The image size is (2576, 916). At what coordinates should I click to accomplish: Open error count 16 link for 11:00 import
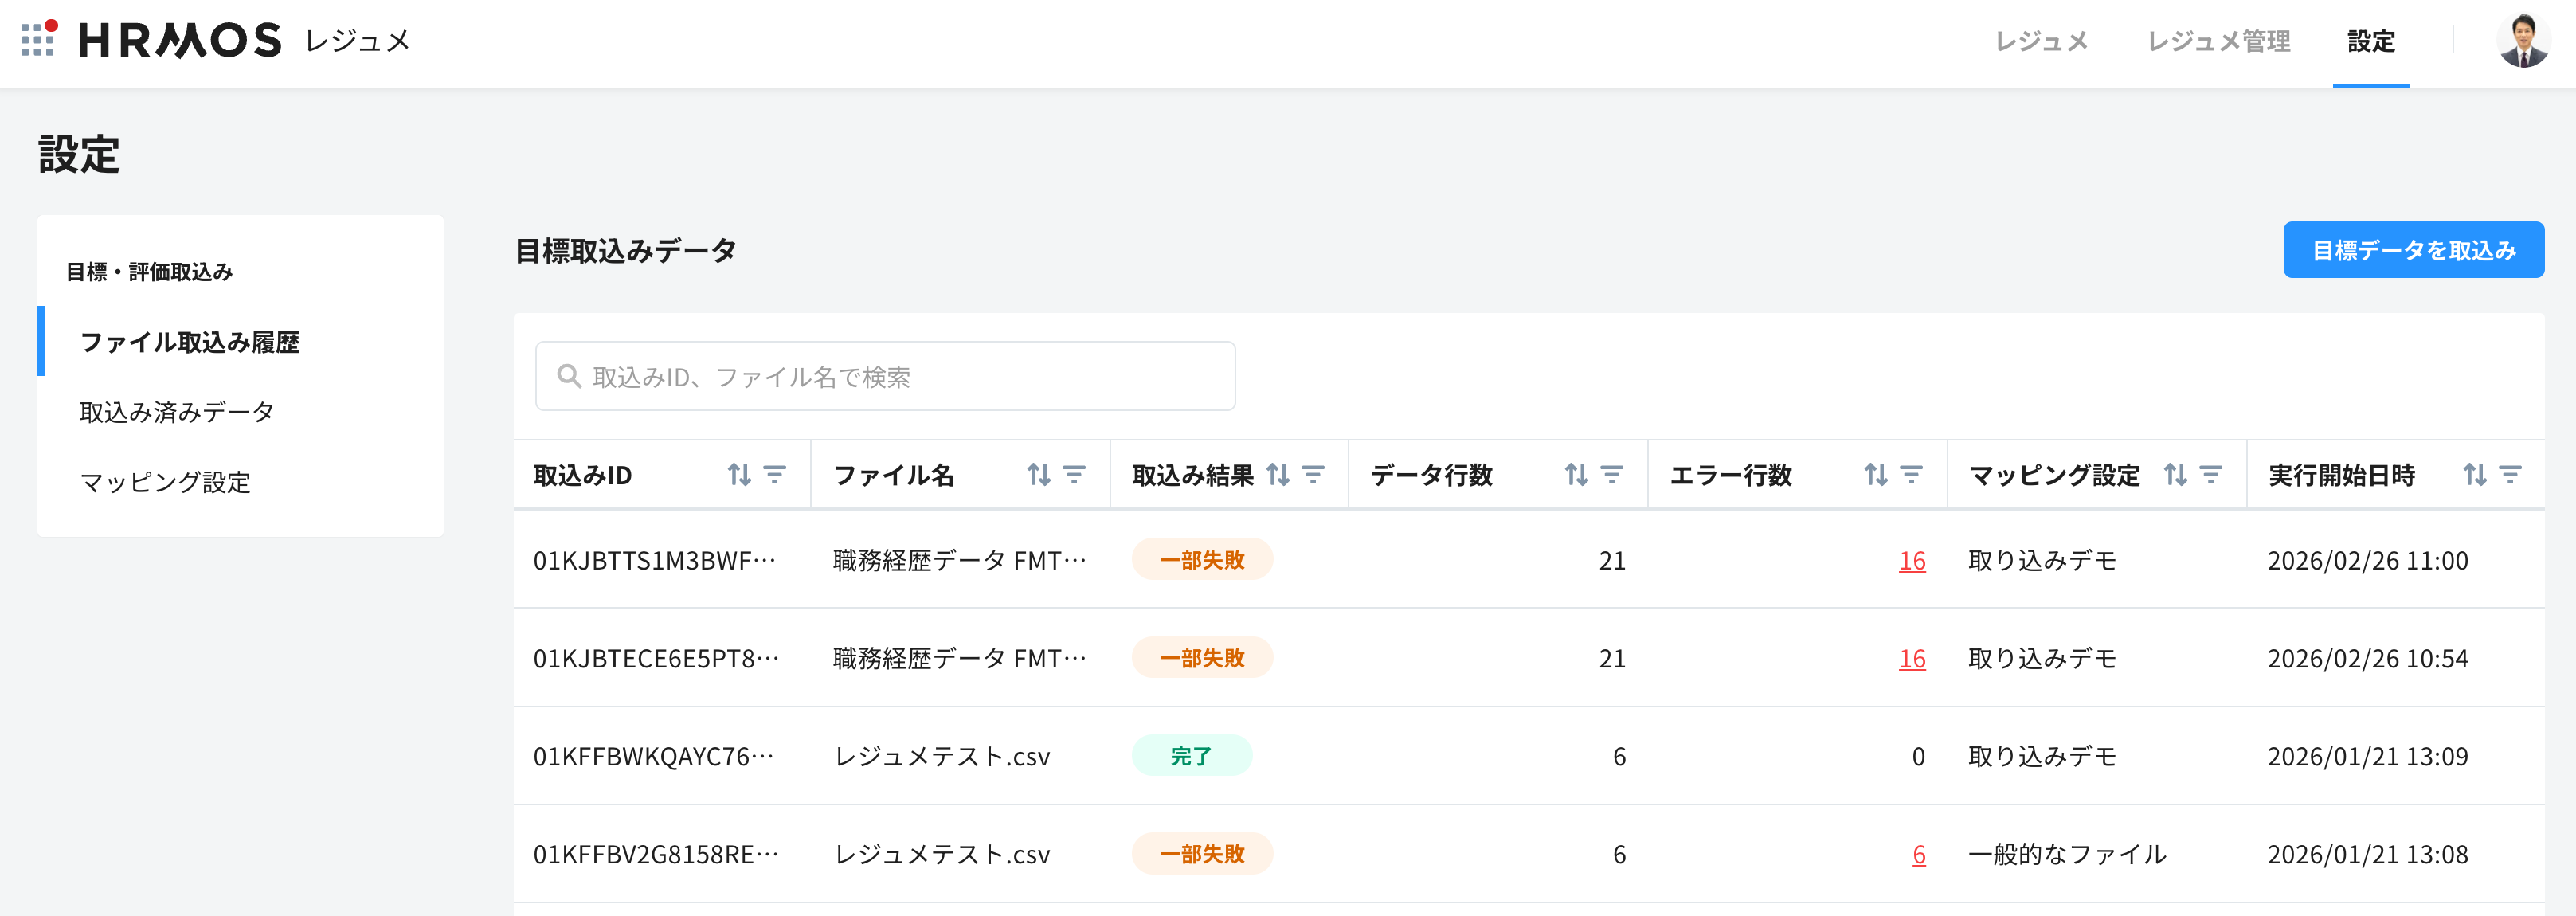click(1912, 561)
